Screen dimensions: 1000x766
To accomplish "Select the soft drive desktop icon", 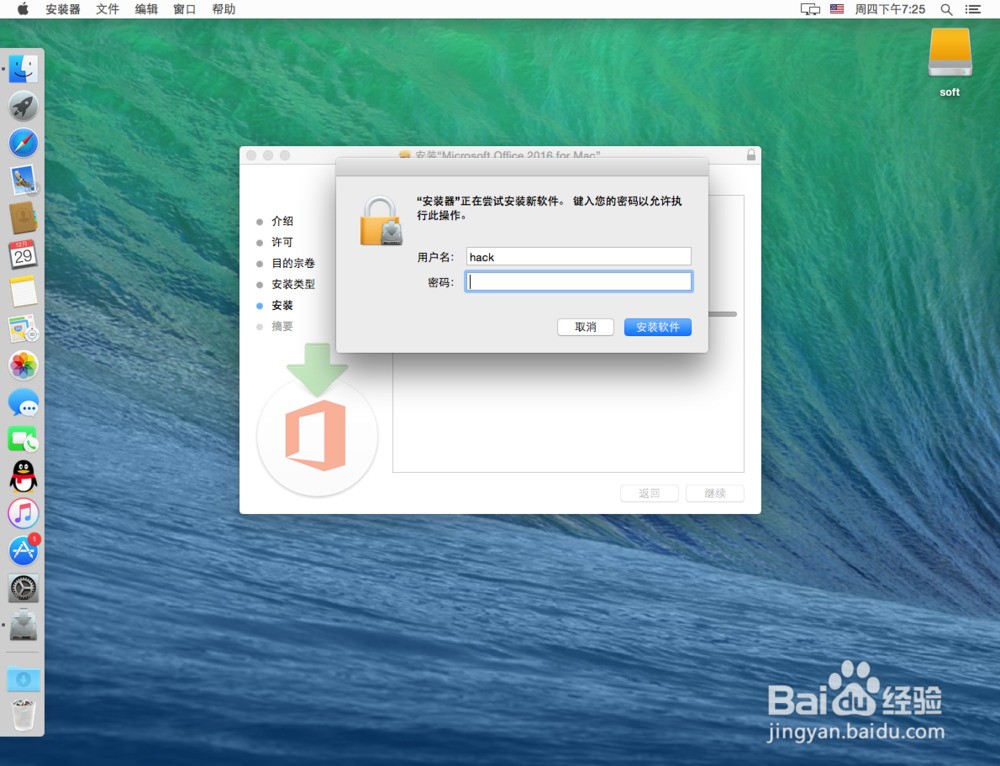I will 950,63.
